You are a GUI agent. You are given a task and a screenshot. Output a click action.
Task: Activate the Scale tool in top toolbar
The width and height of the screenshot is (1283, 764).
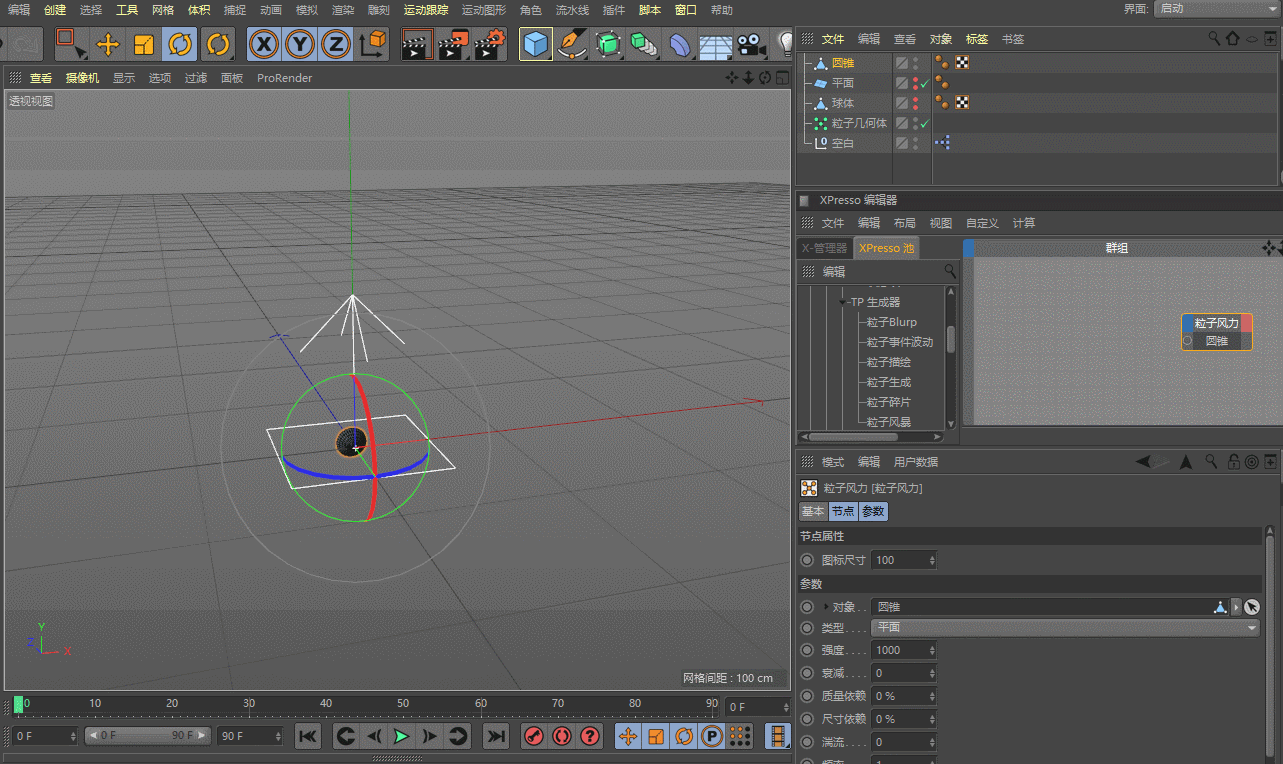tap(144, 44)
